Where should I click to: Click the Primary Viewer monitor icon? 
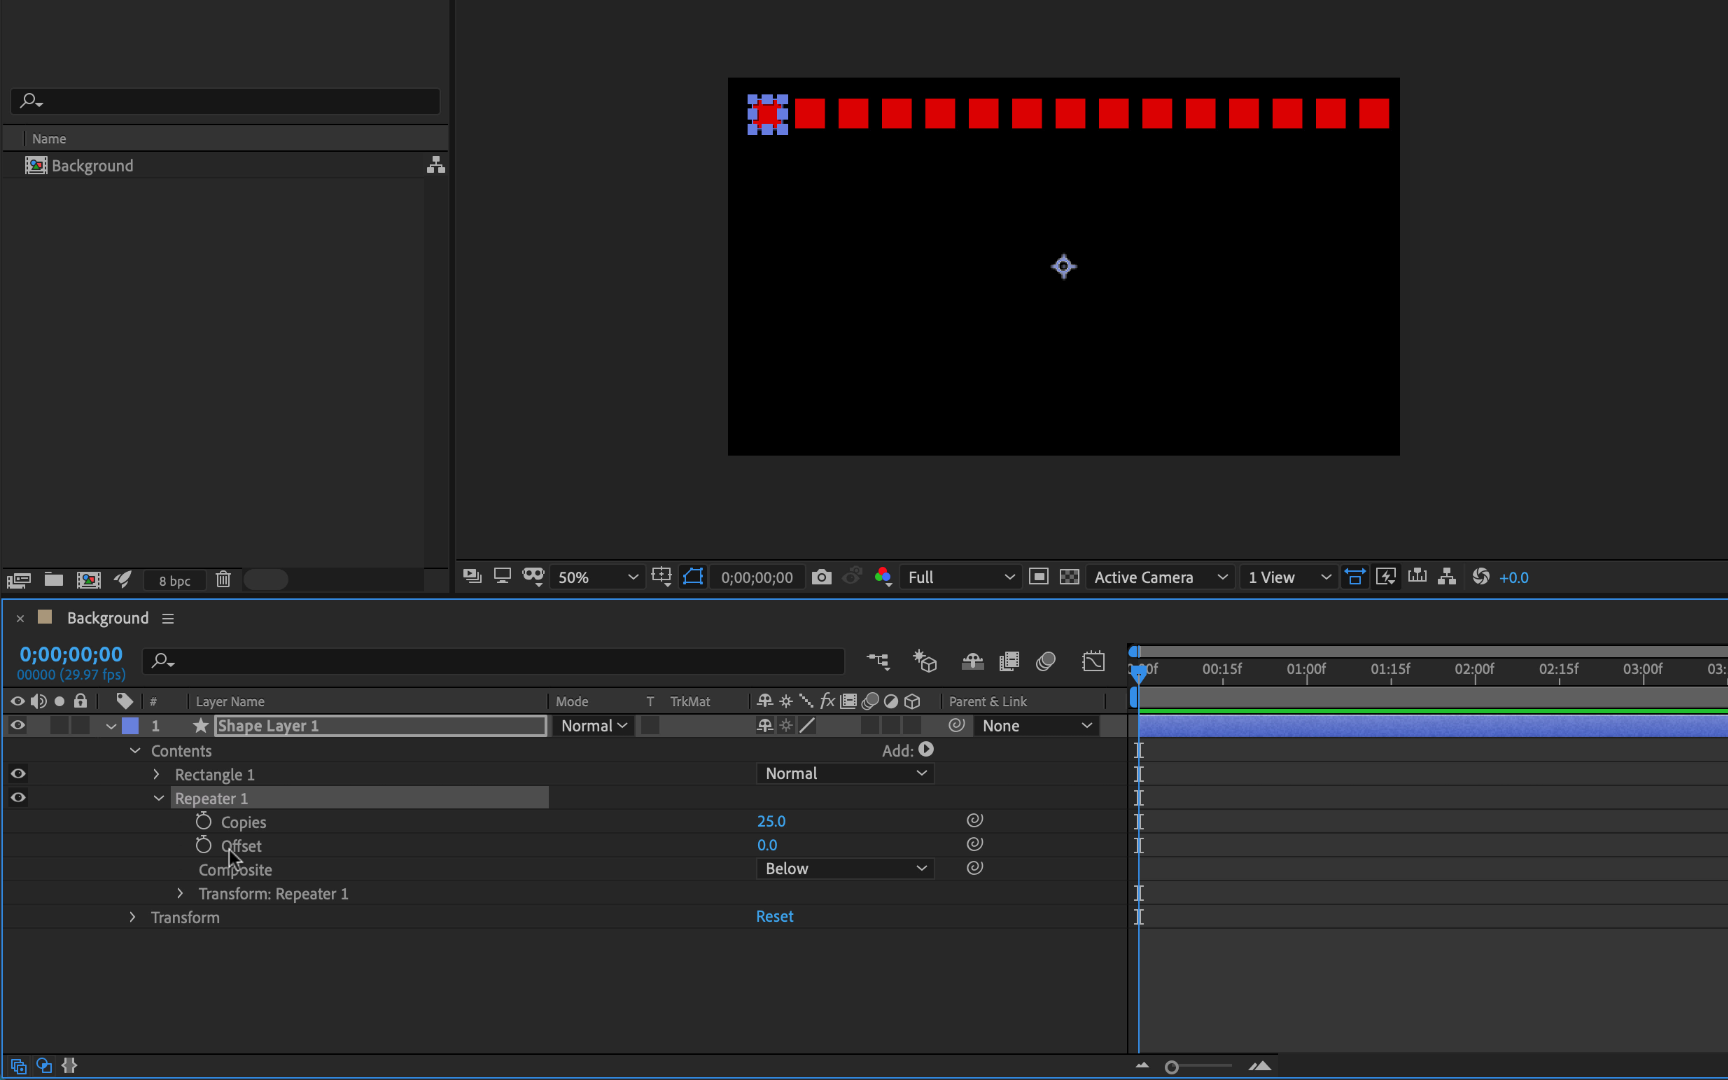coord(502,576)
